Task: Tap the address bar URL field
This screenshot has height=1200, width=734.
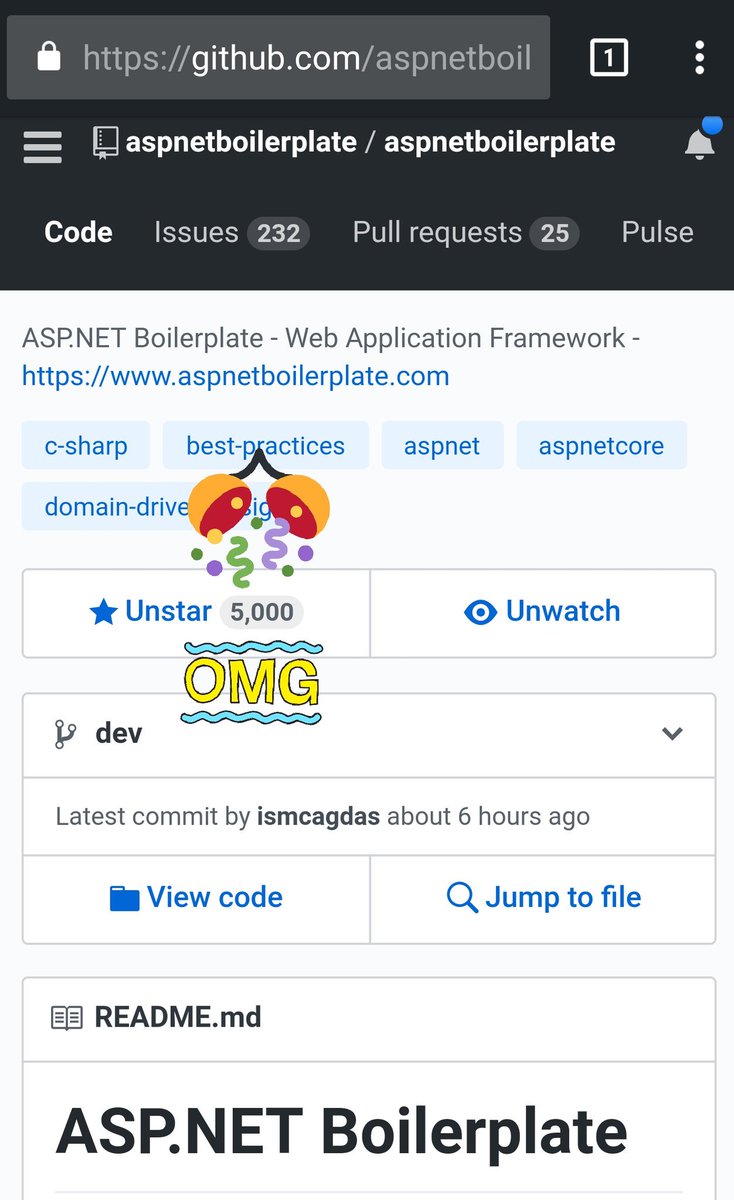Action: pos(278,58)
